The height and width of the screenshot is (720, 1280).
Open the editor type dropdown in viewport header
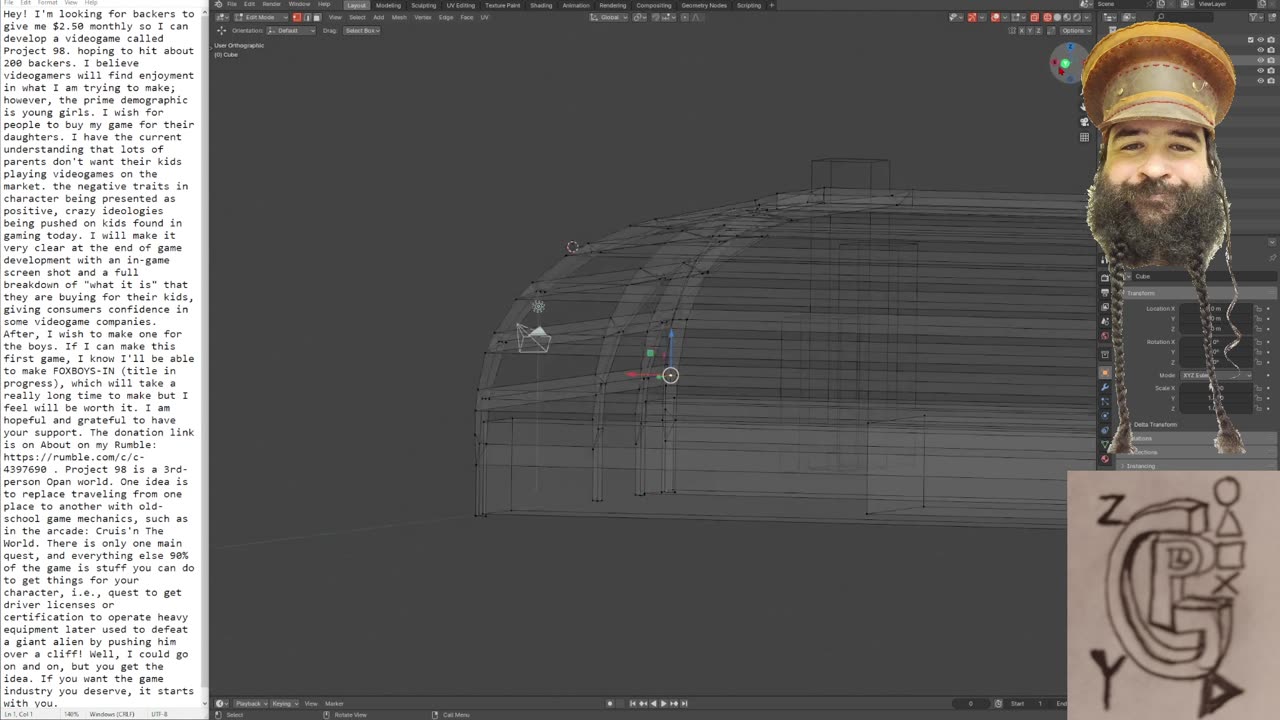pos(222,17)
